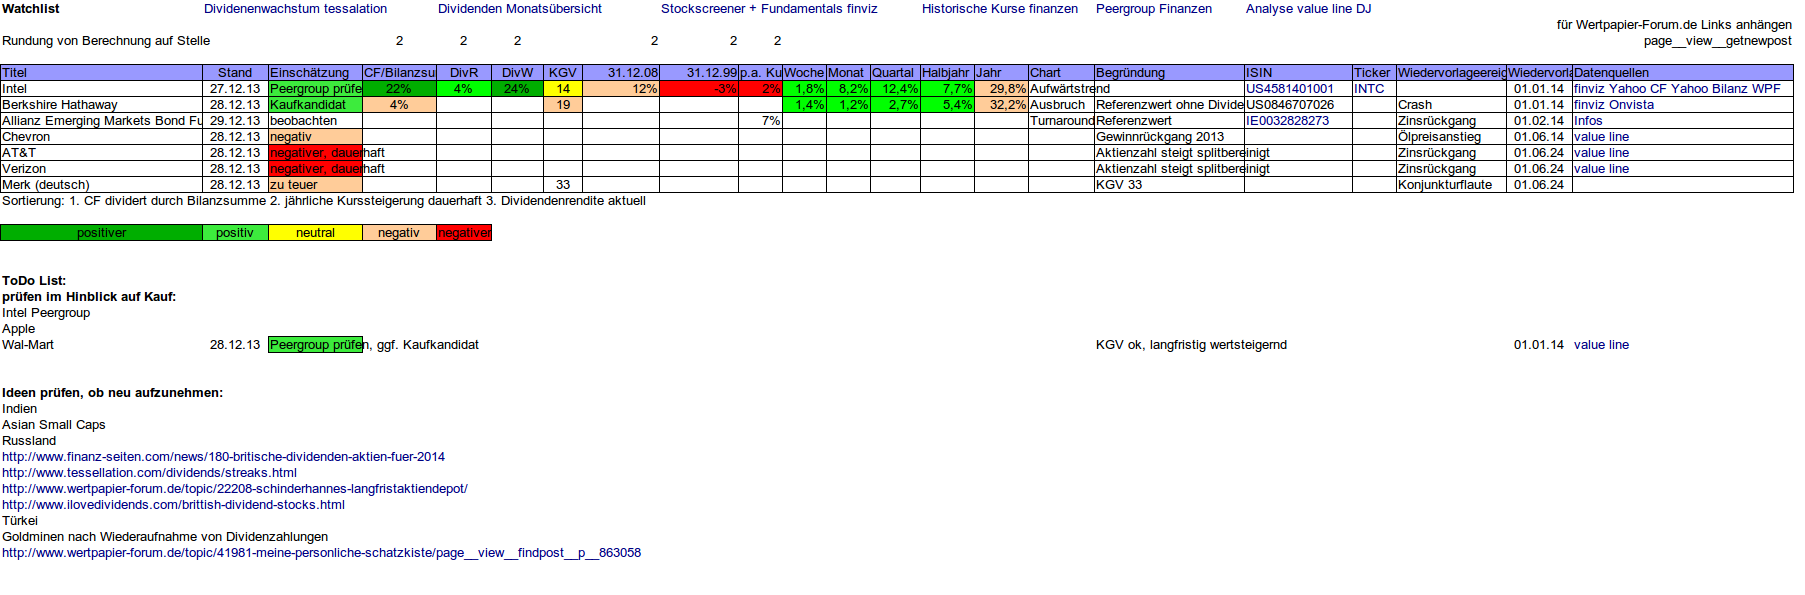This screenshot has width=1805, height=595.
Task: Select the Intel title cell
Action: pyautogui.click(x=101, y=89)
